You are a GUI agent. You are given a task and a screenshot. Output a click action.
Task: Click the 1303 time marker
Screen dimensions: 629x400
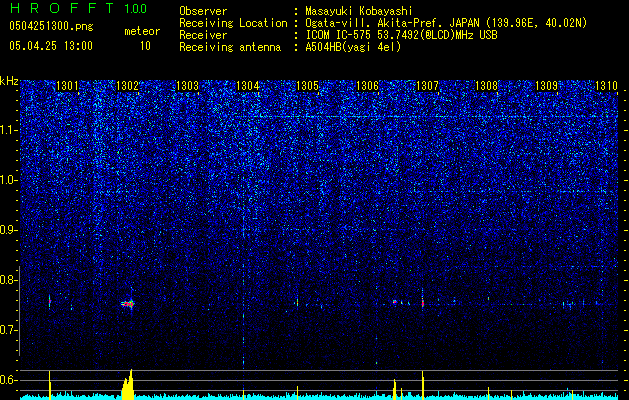click(187, 85)
